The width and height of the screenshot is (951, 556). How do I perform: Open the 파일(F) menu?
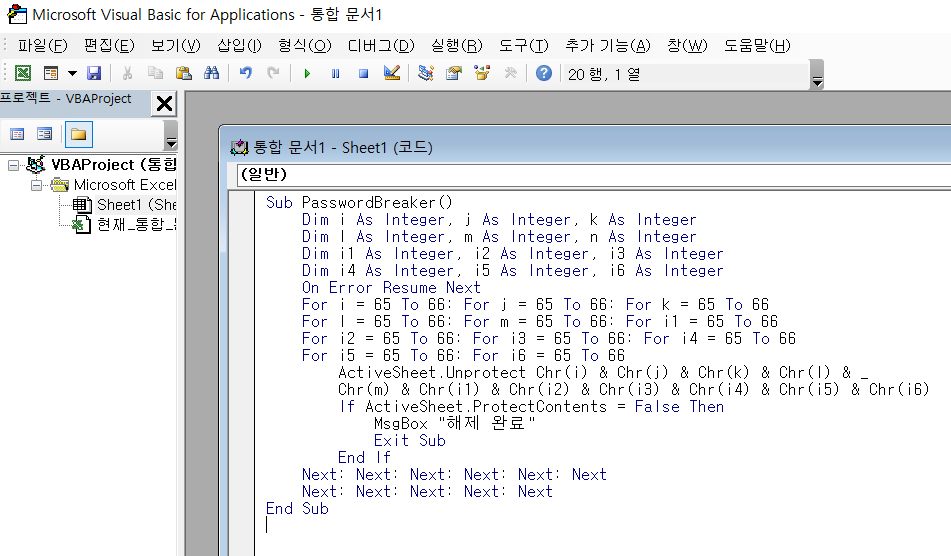42,45
